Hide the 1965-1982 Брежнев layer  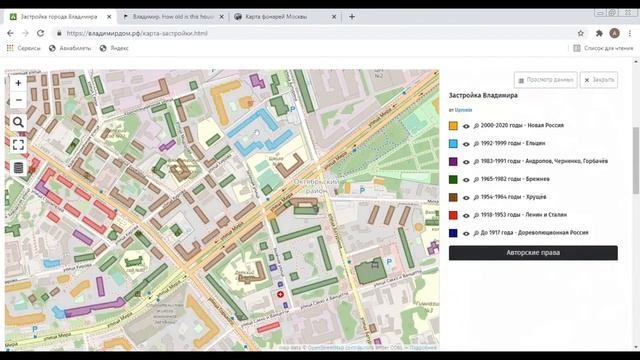[x=466, y=180]
